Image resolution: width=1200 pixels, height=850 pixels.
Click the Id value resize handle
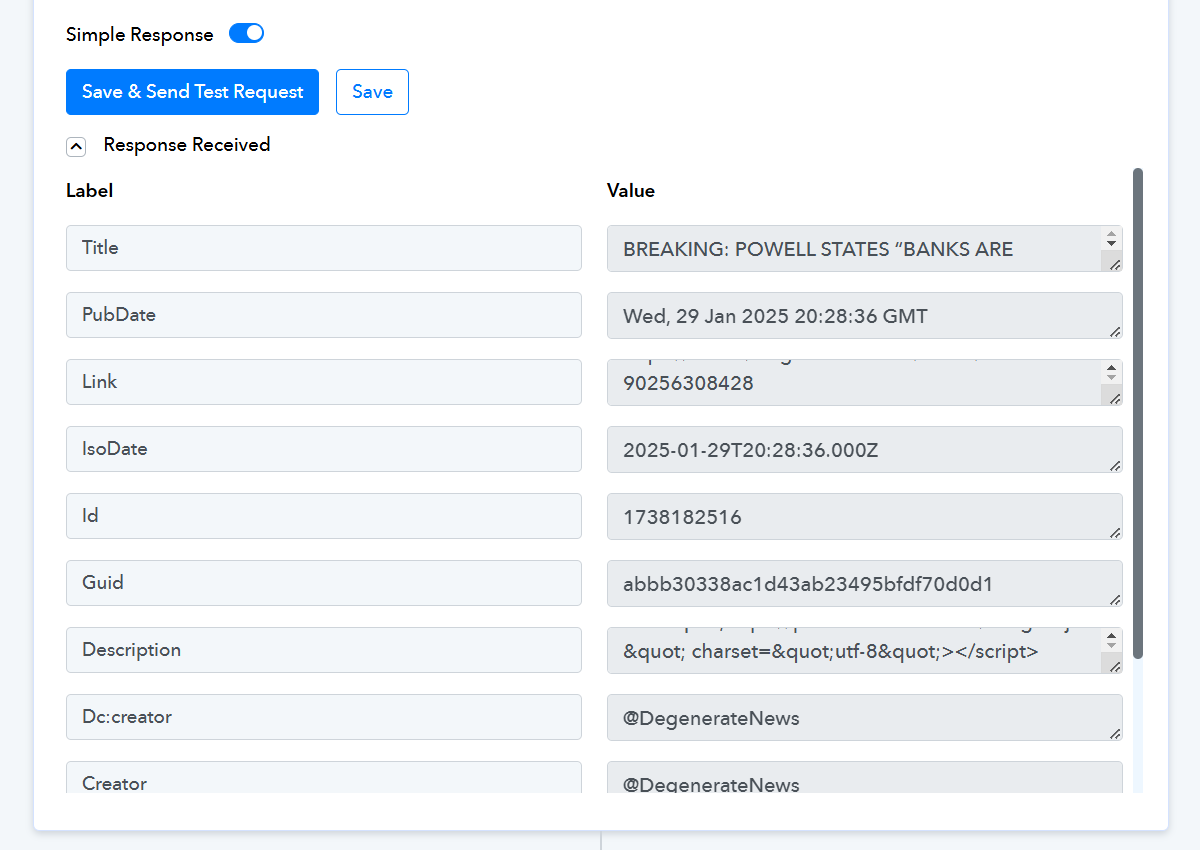[x=1114, y=532]
